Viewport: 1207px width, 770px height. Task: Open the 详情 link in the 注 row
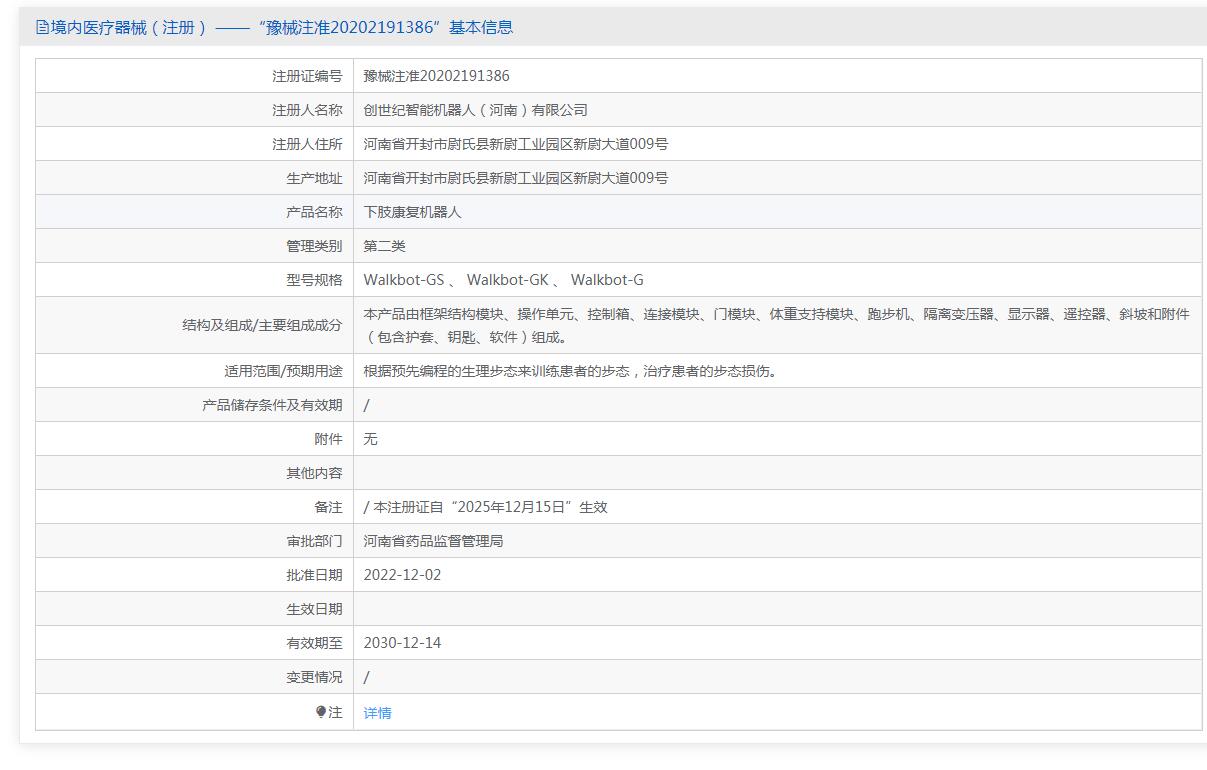click(377, 713)
